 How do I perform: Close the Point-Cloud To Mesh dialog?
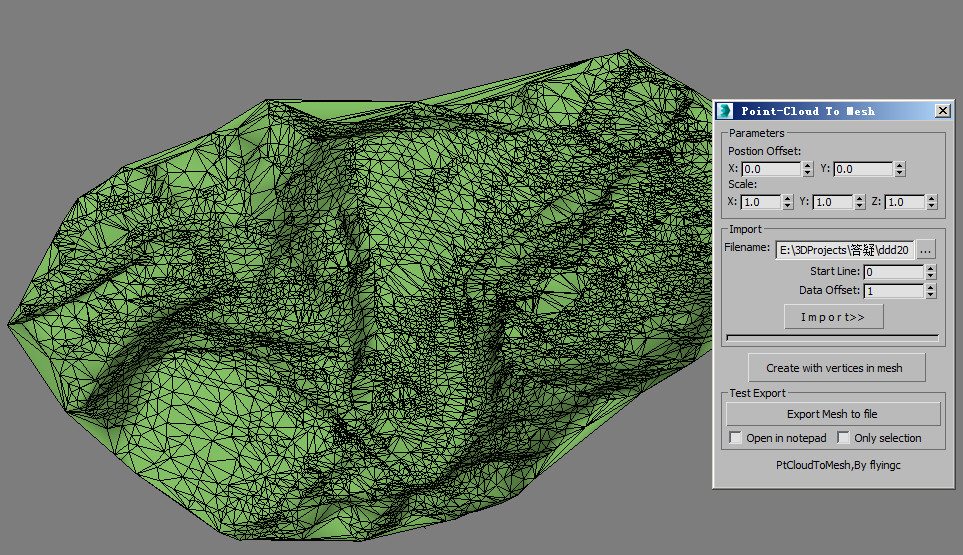click(943, 111)
